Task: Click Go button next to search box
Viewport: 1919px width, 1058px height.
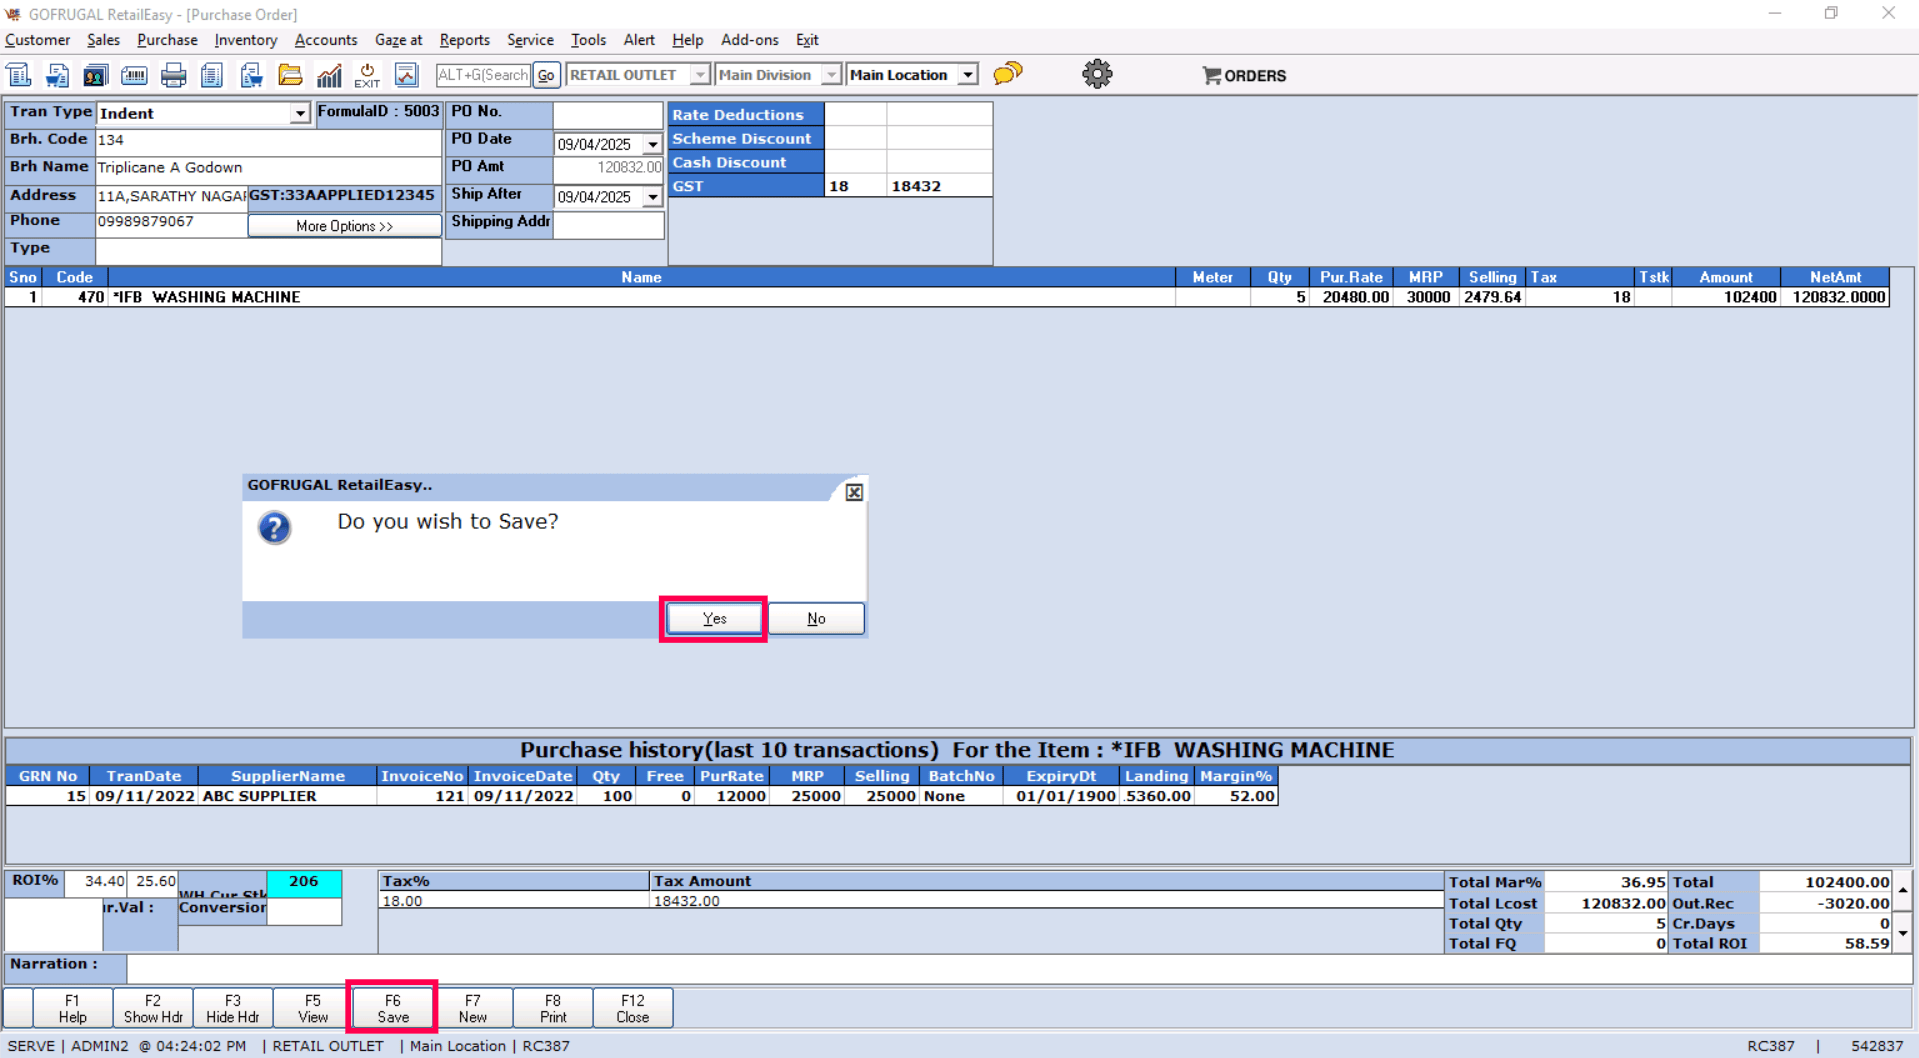Action: pos(546,75)
